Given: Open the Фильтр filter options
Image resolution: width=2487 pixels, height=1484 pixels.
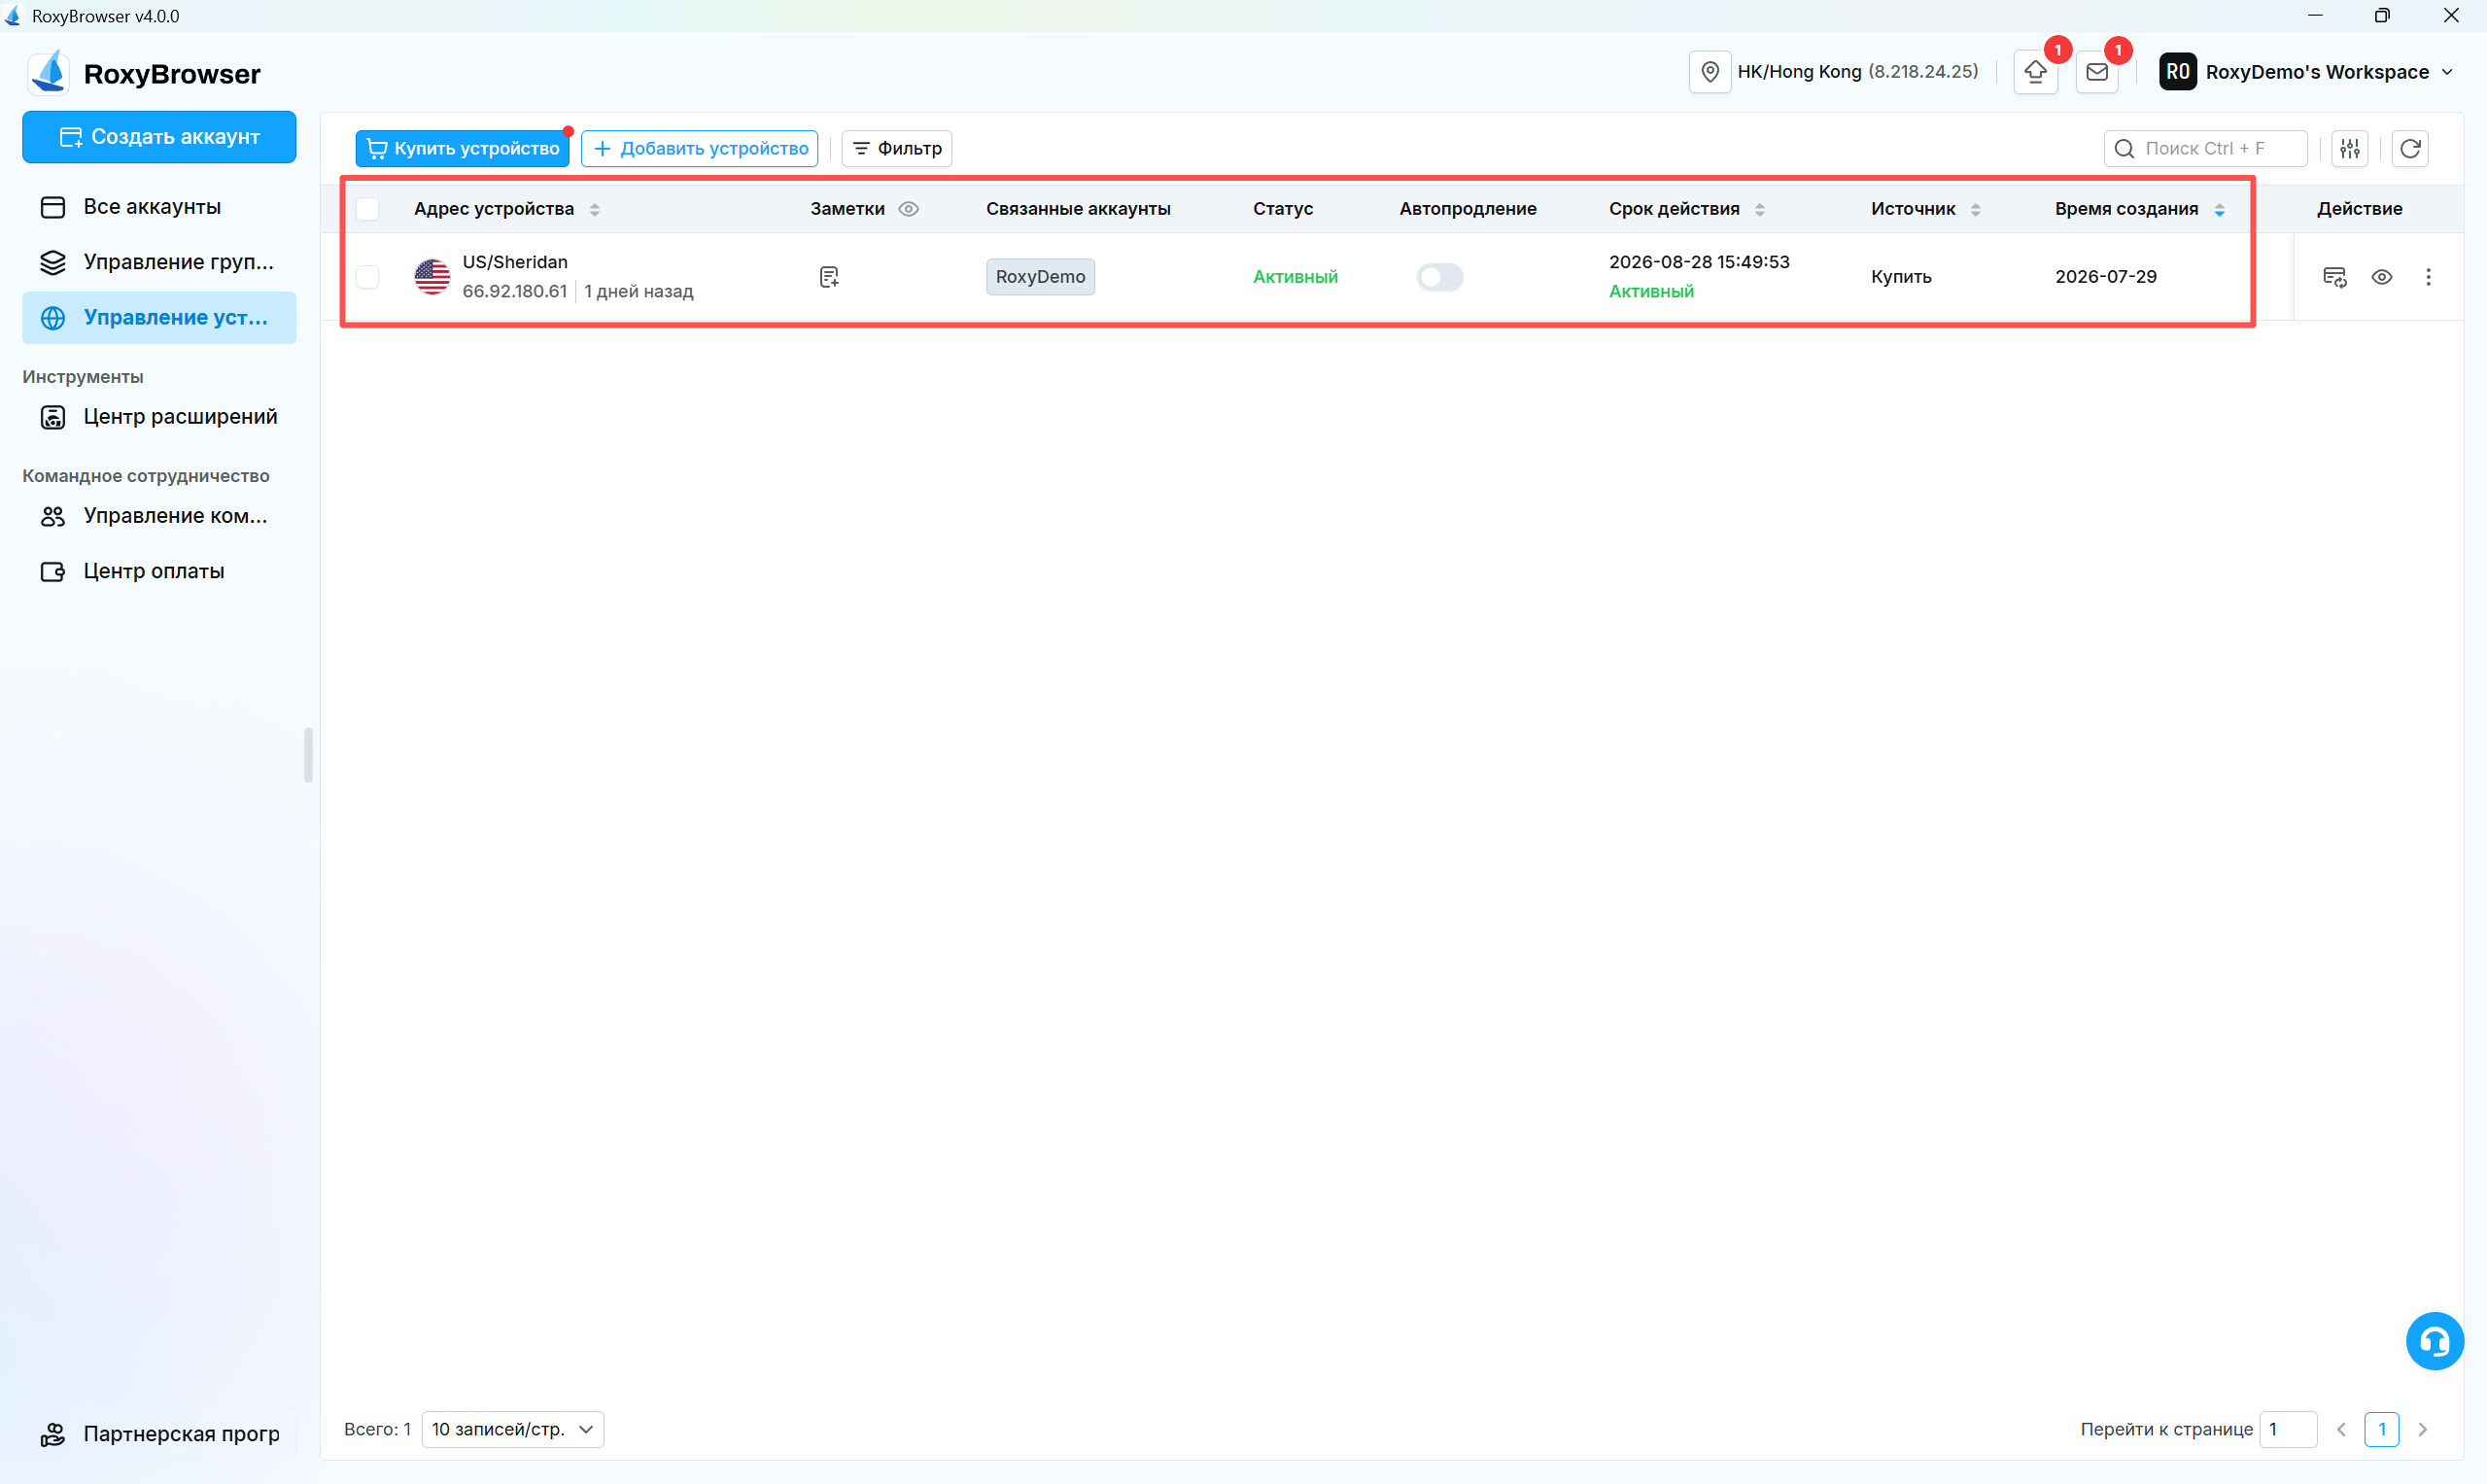Looking at the screenshot, I should [896, 148].
